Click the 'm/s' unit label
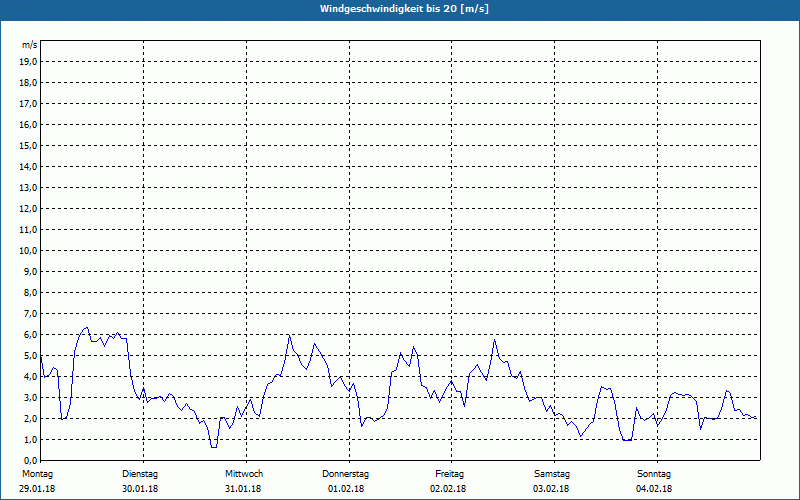The width and height of the screenshot is (800, 500). coord(29,45)
